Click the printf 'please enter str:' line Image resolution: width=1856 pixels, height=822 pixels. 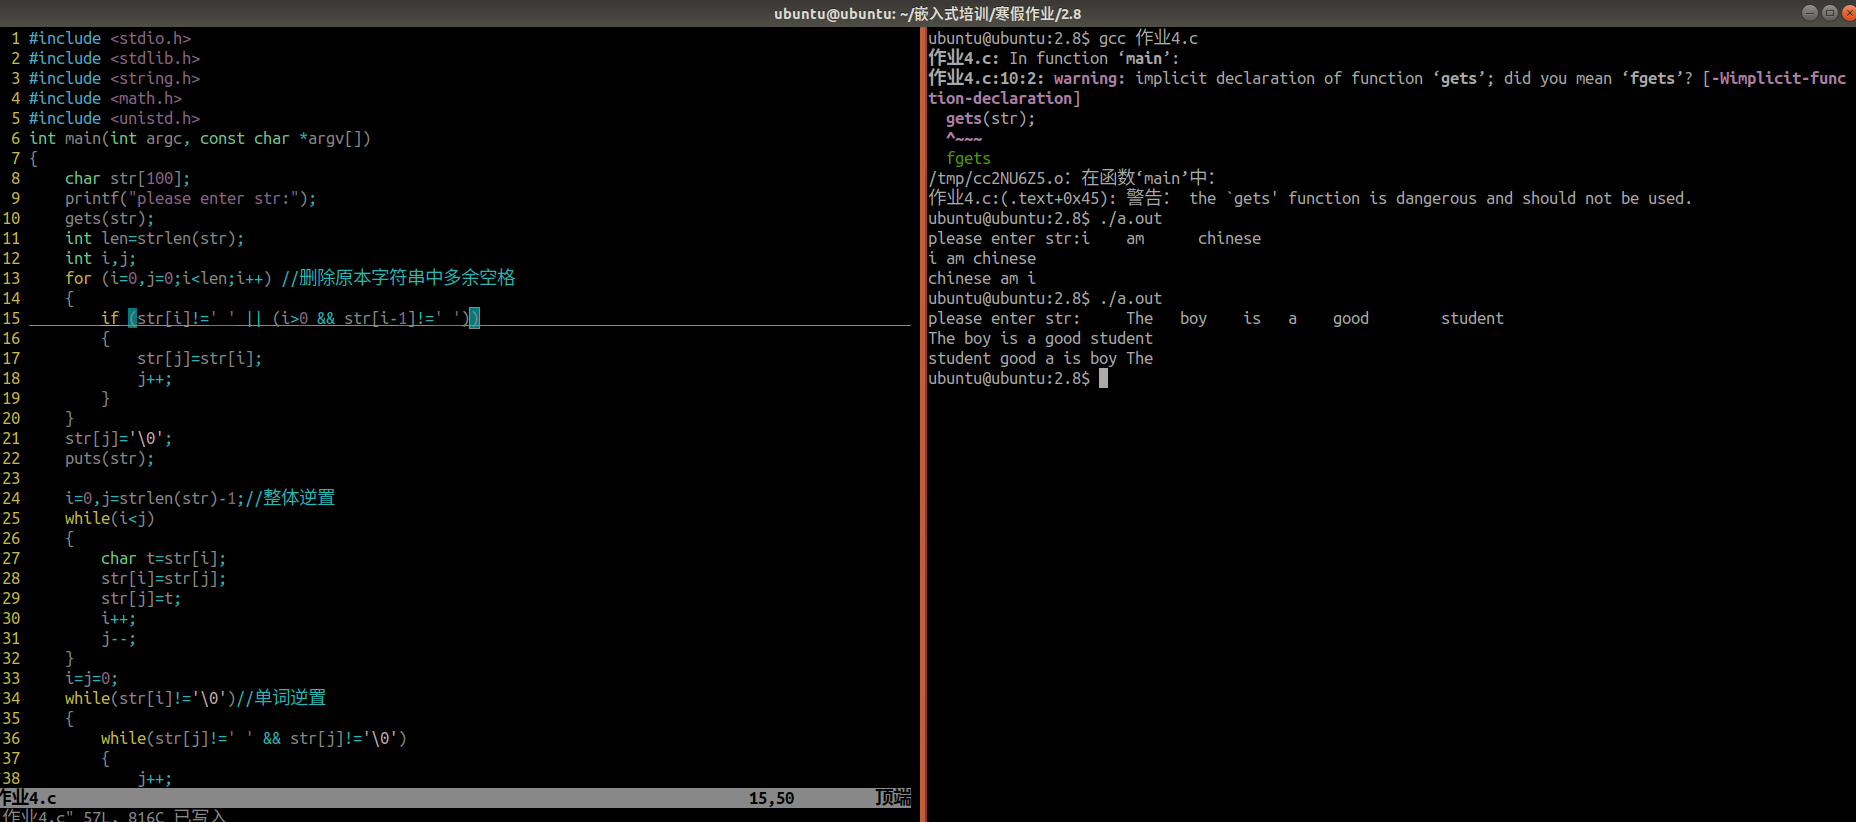pyautogui.click(x=190, y=198)
